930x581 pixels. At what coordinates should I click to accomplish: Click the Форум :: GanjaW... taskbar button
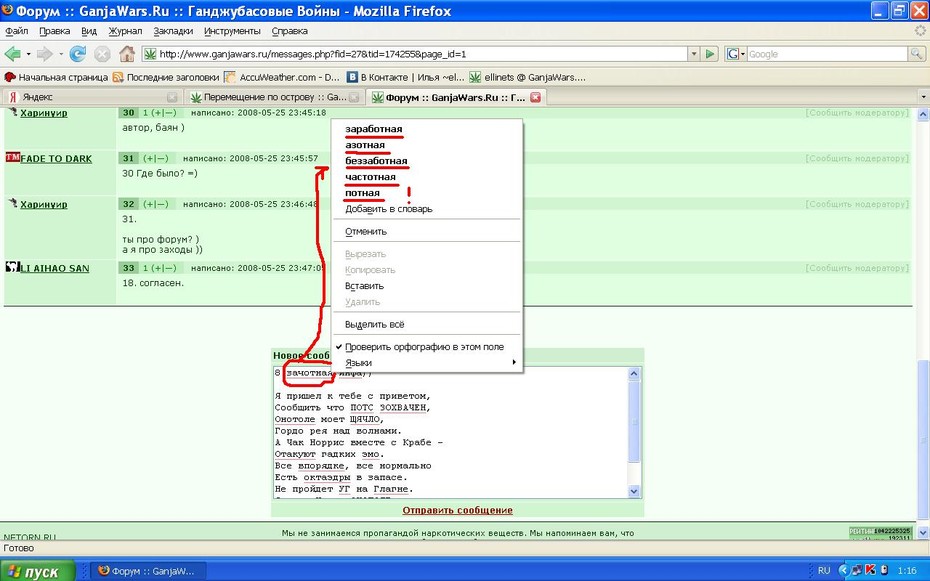[148, 571]
